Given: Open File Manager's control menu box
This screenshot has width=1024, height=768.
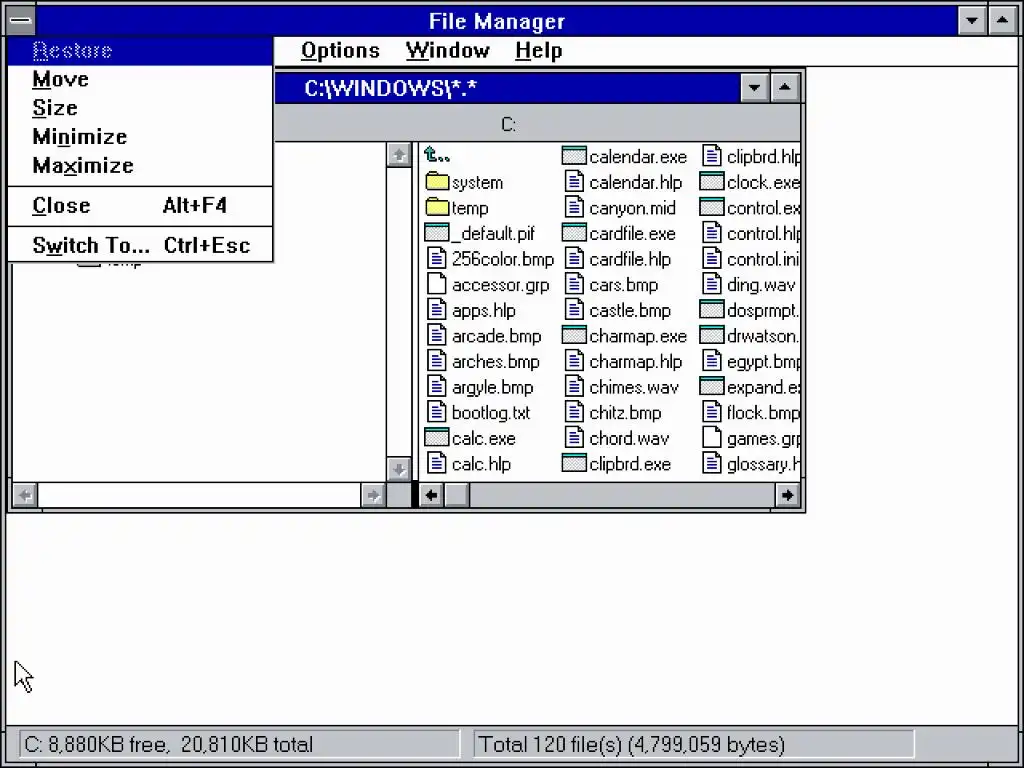Looking at the screenshot, I should tap(20, 20).
